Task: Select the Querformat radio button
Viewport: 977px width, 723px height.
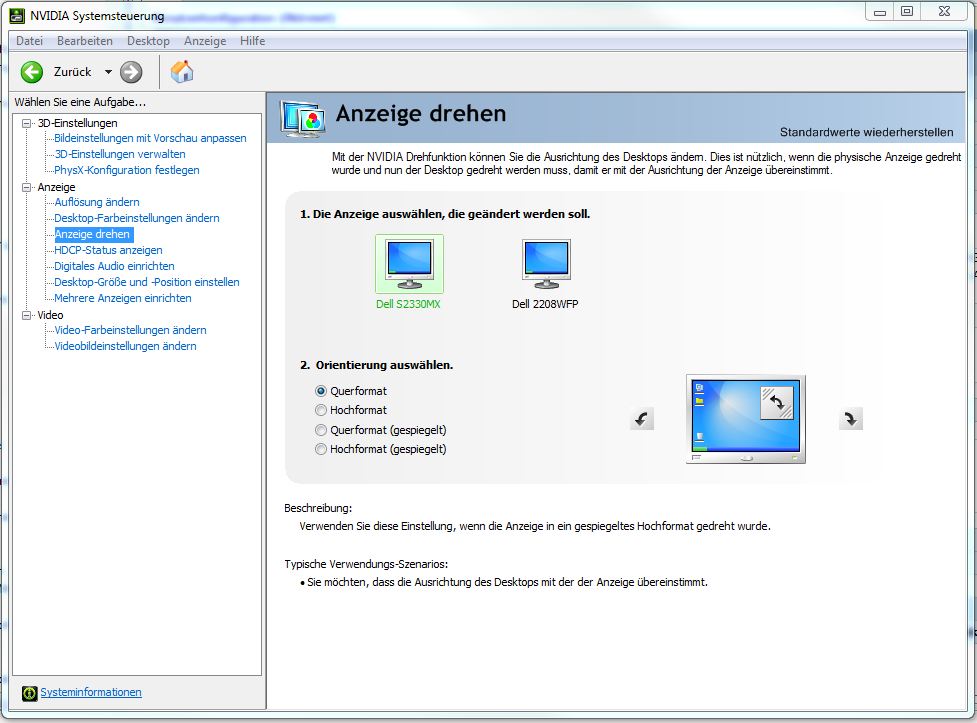Action: [x=321, y=391]
